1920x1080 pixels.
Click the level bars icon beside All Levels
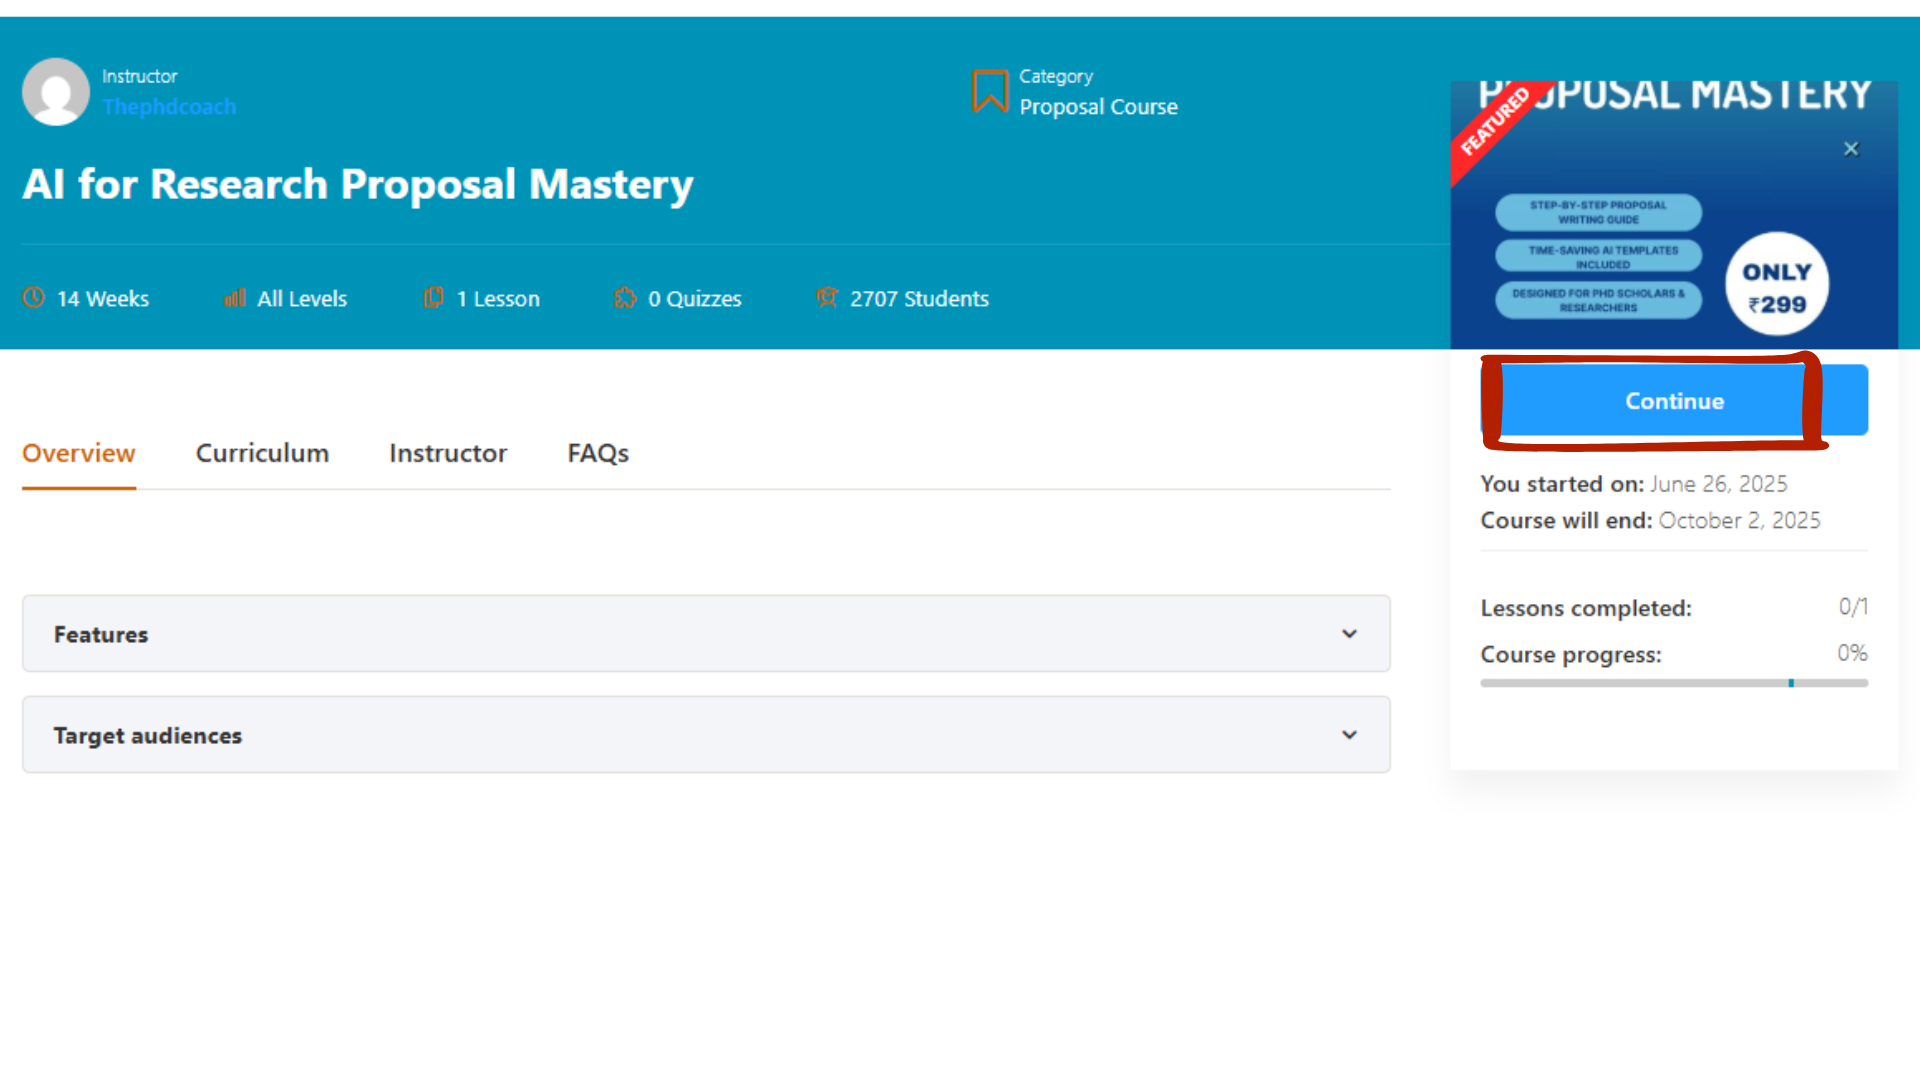(x=235, y=298)
